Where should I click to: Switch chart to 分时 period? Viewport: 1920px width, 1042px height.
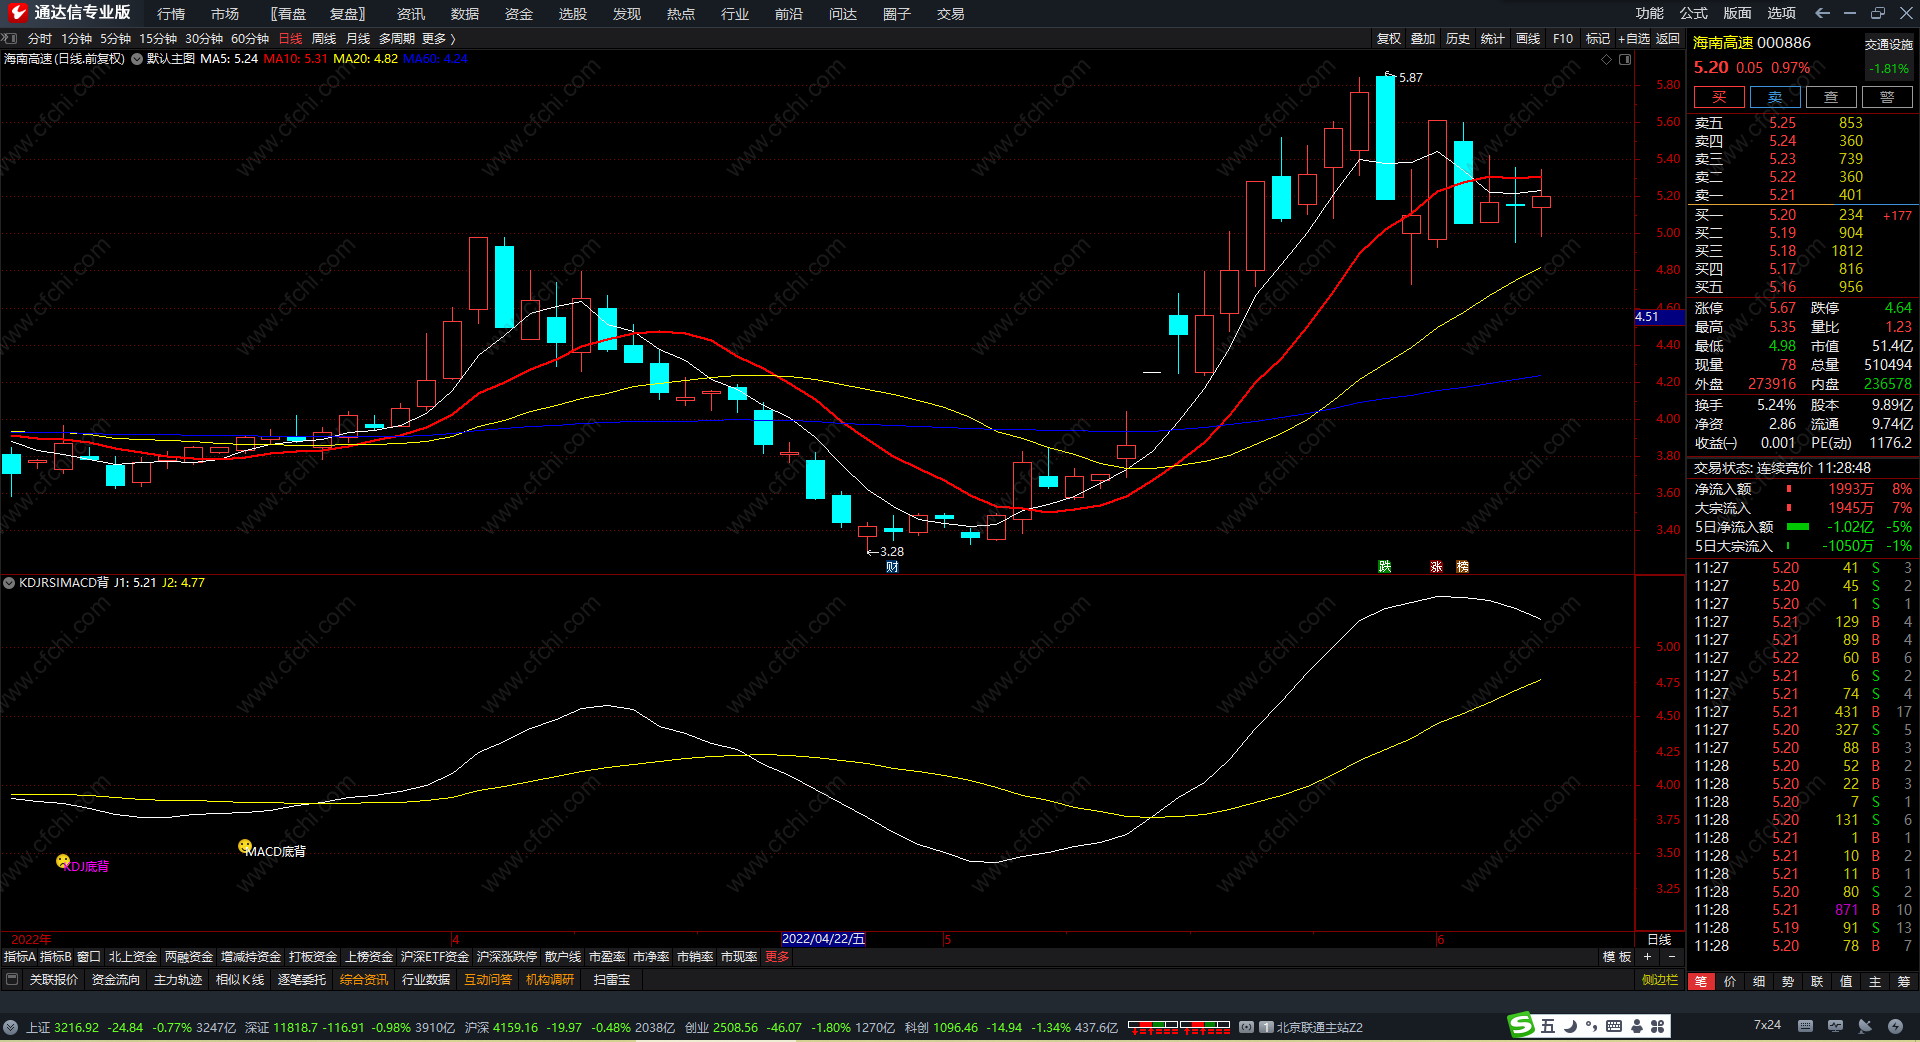[x=40, y=38]
